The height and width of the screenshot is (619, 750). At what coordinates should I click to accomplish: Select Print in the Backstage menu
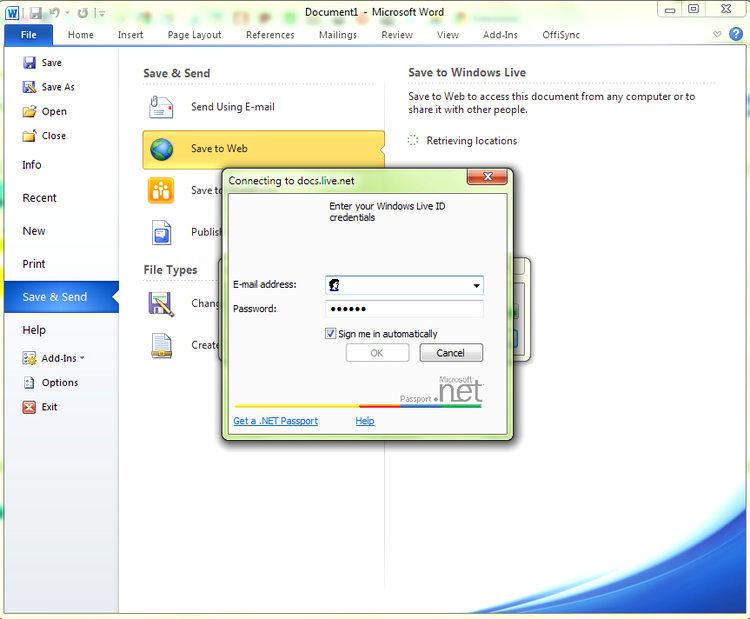(33, 264)
